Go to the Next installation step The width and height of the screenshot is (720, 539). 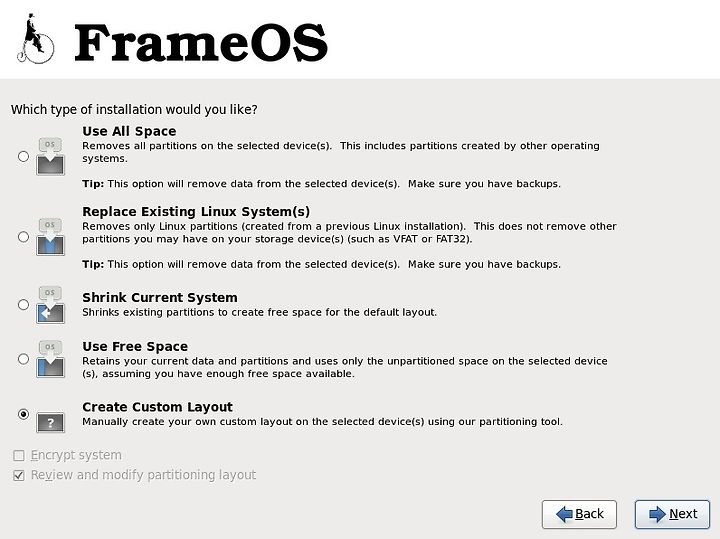[672, 514]
